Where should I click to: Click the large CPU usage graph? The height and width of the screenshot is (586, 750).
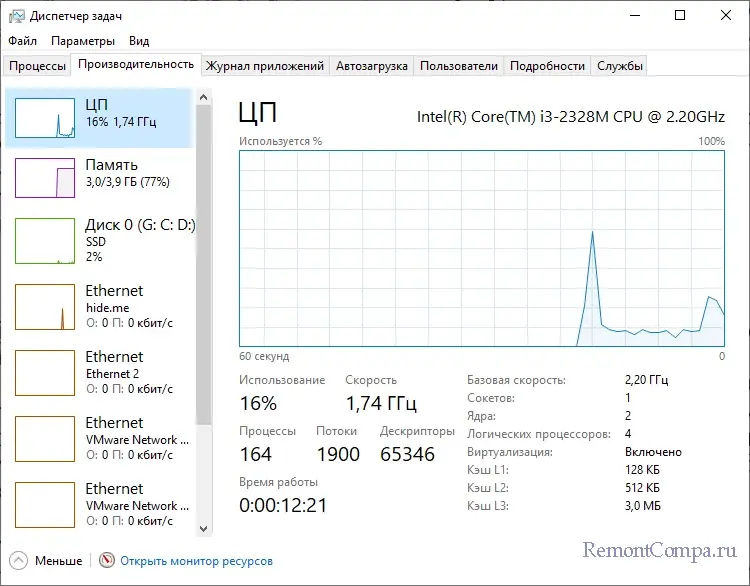tap(481, 248)
